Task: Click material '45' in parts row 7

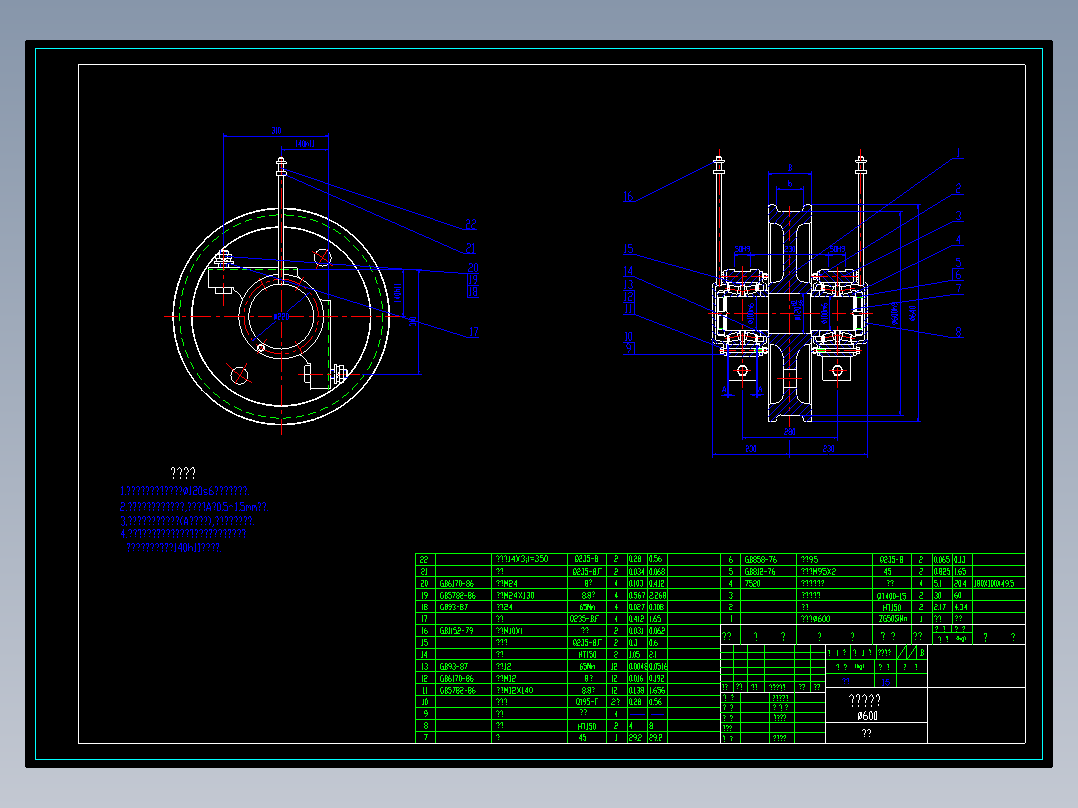Action: [583, 738]
